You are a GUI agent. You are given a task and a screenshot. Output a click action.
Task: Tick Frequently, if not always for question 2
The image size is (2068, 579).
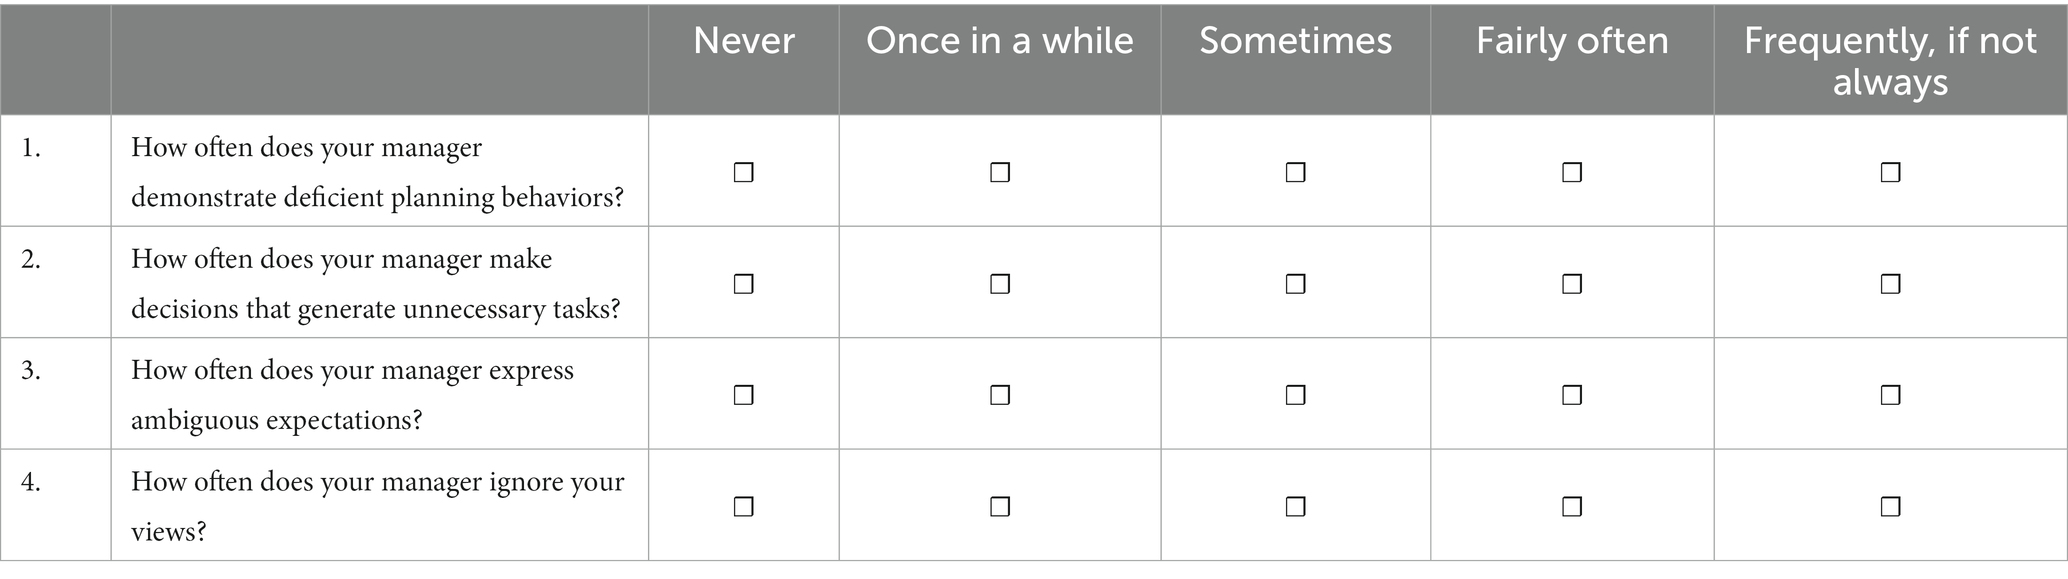[x=1890, y=284]
